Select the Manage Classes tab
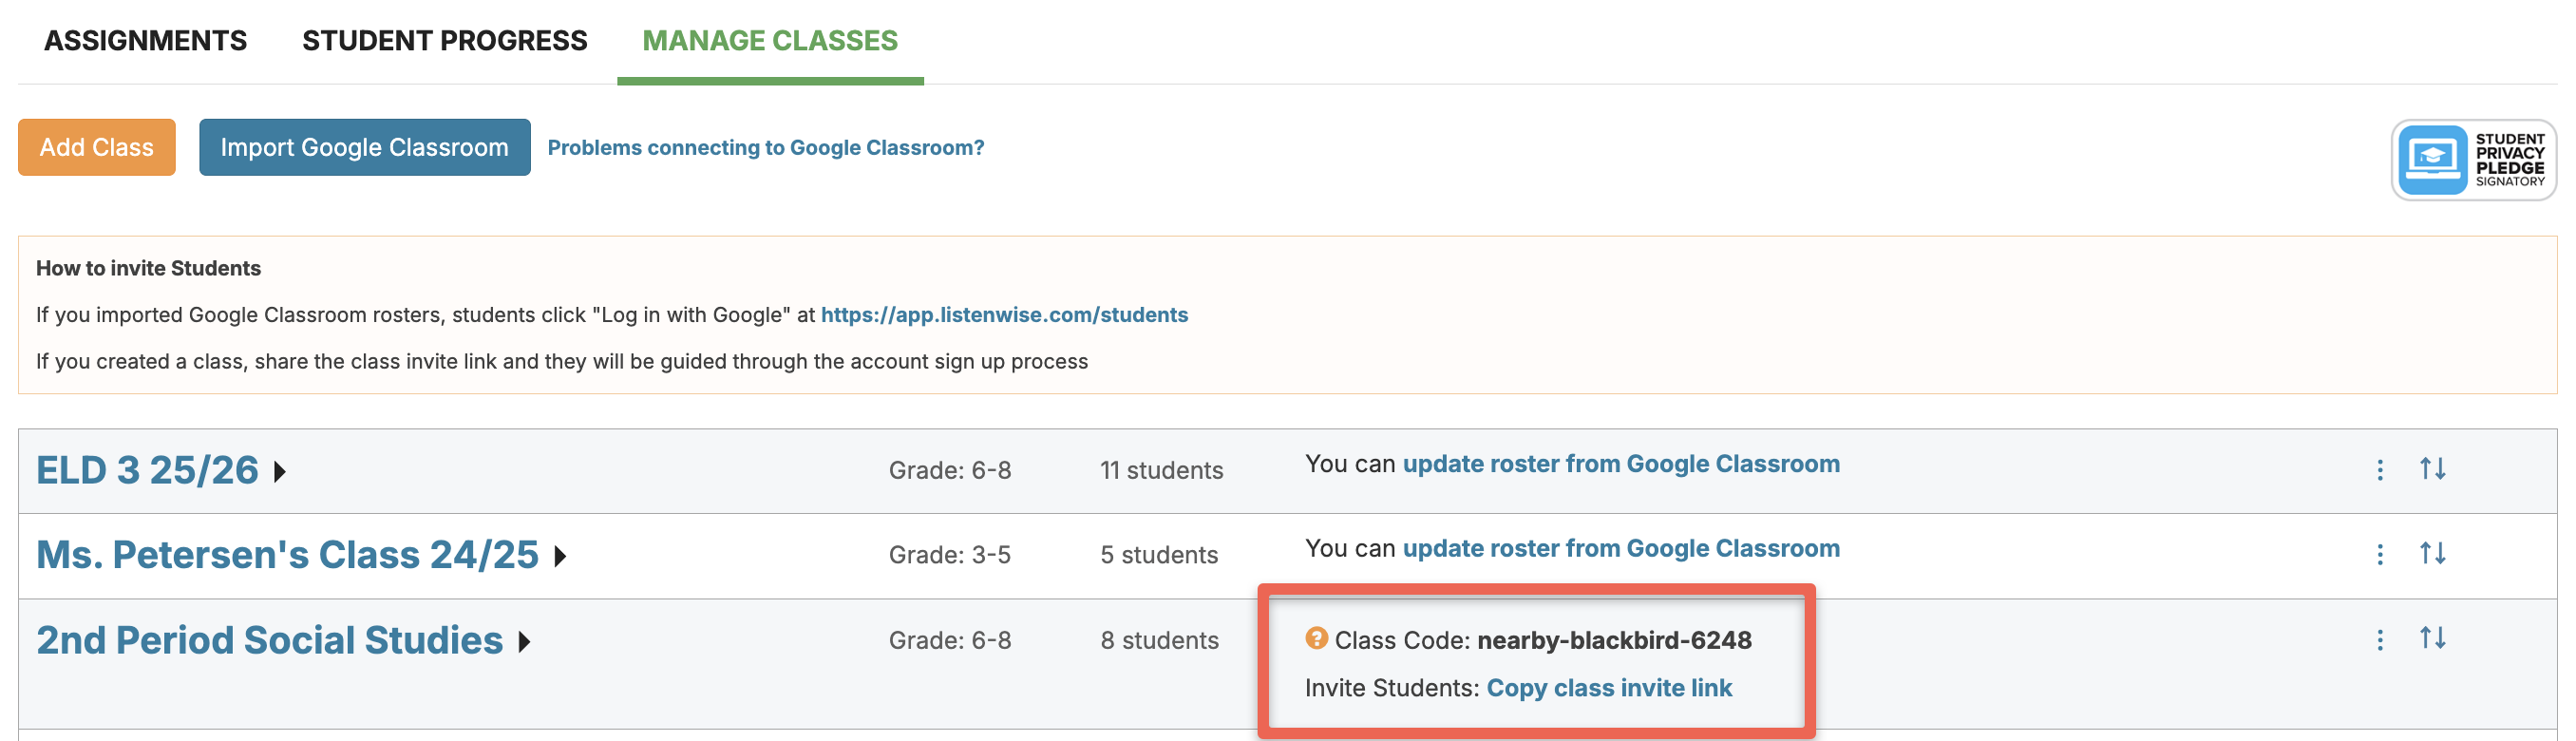The height and width of the screenshot is (741, 2576). [770, 41]
